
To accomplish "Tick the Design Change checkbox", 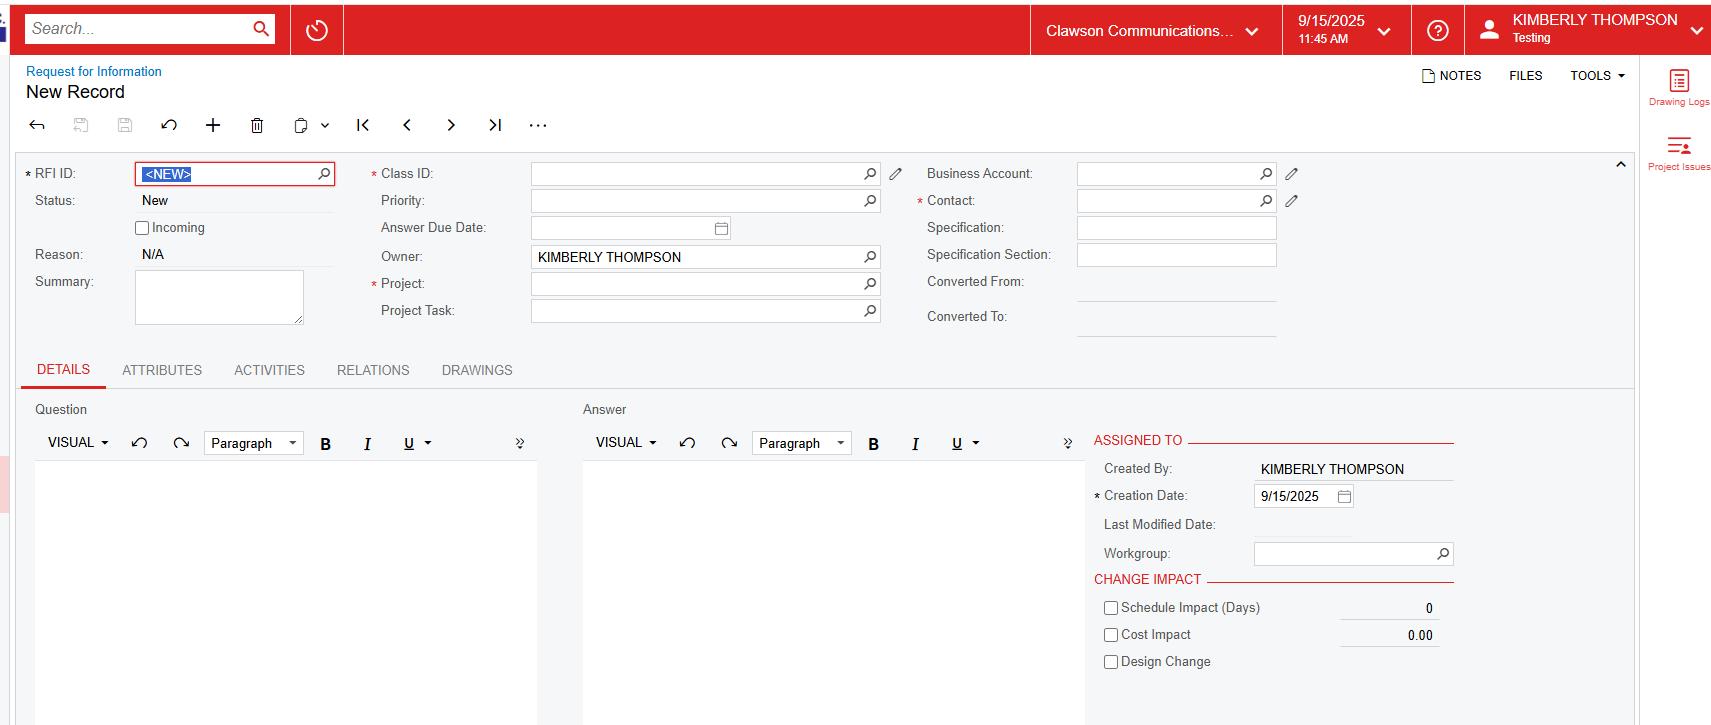I will click(x=1111, y=662).
